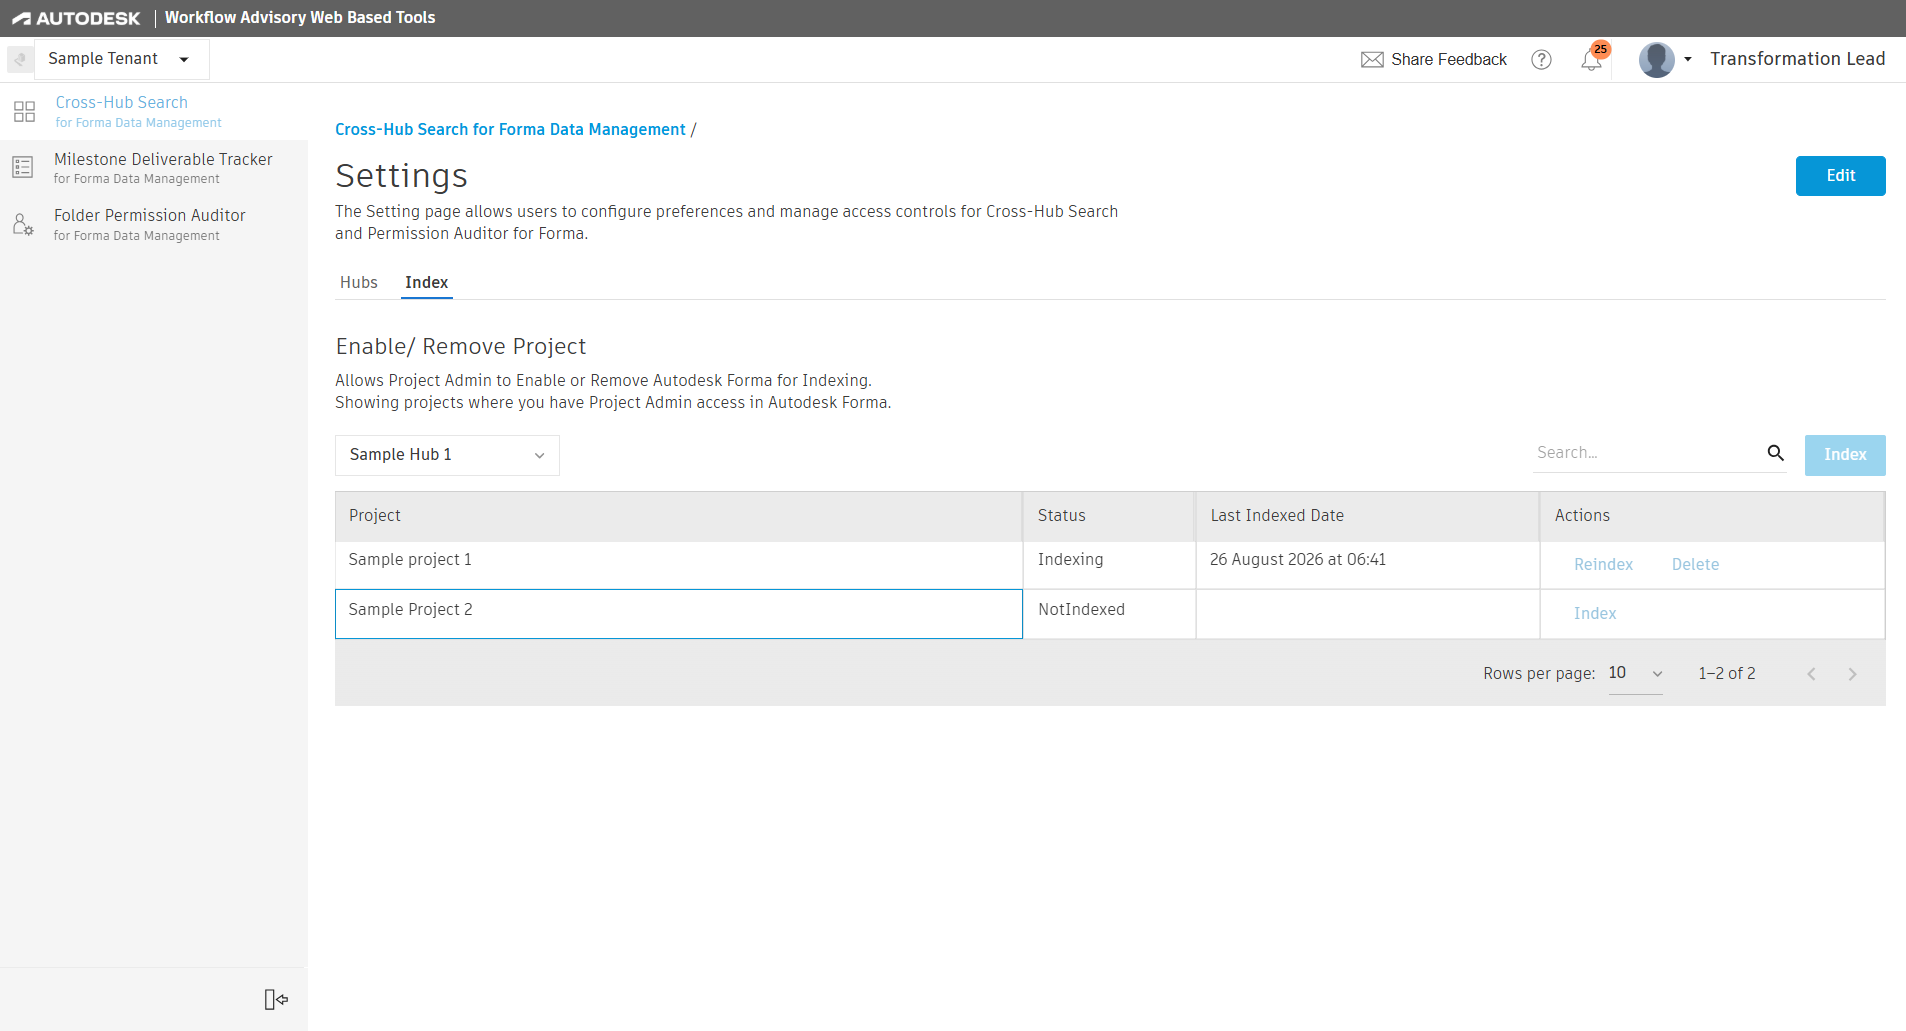
Task: Click the Autodesk logo in header
Action: (x=76, y=18)
